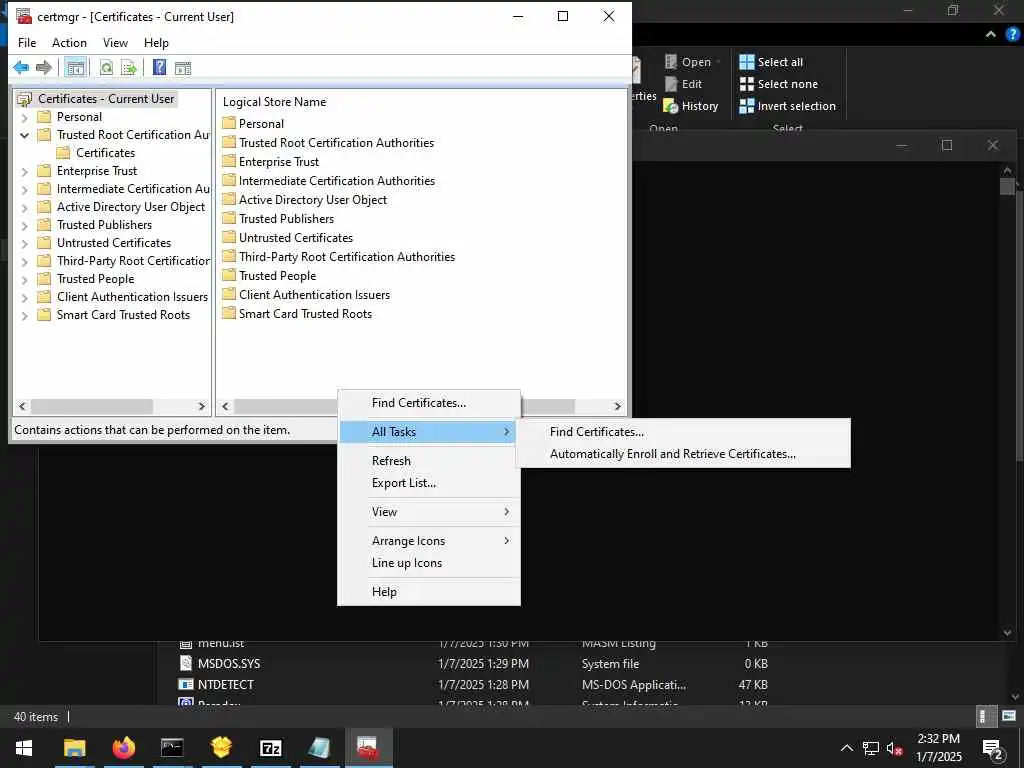Viewport: 1024px width, 768px height.
Task: Select the Certificates subfolder in the tree
Action: coord(105,153)
